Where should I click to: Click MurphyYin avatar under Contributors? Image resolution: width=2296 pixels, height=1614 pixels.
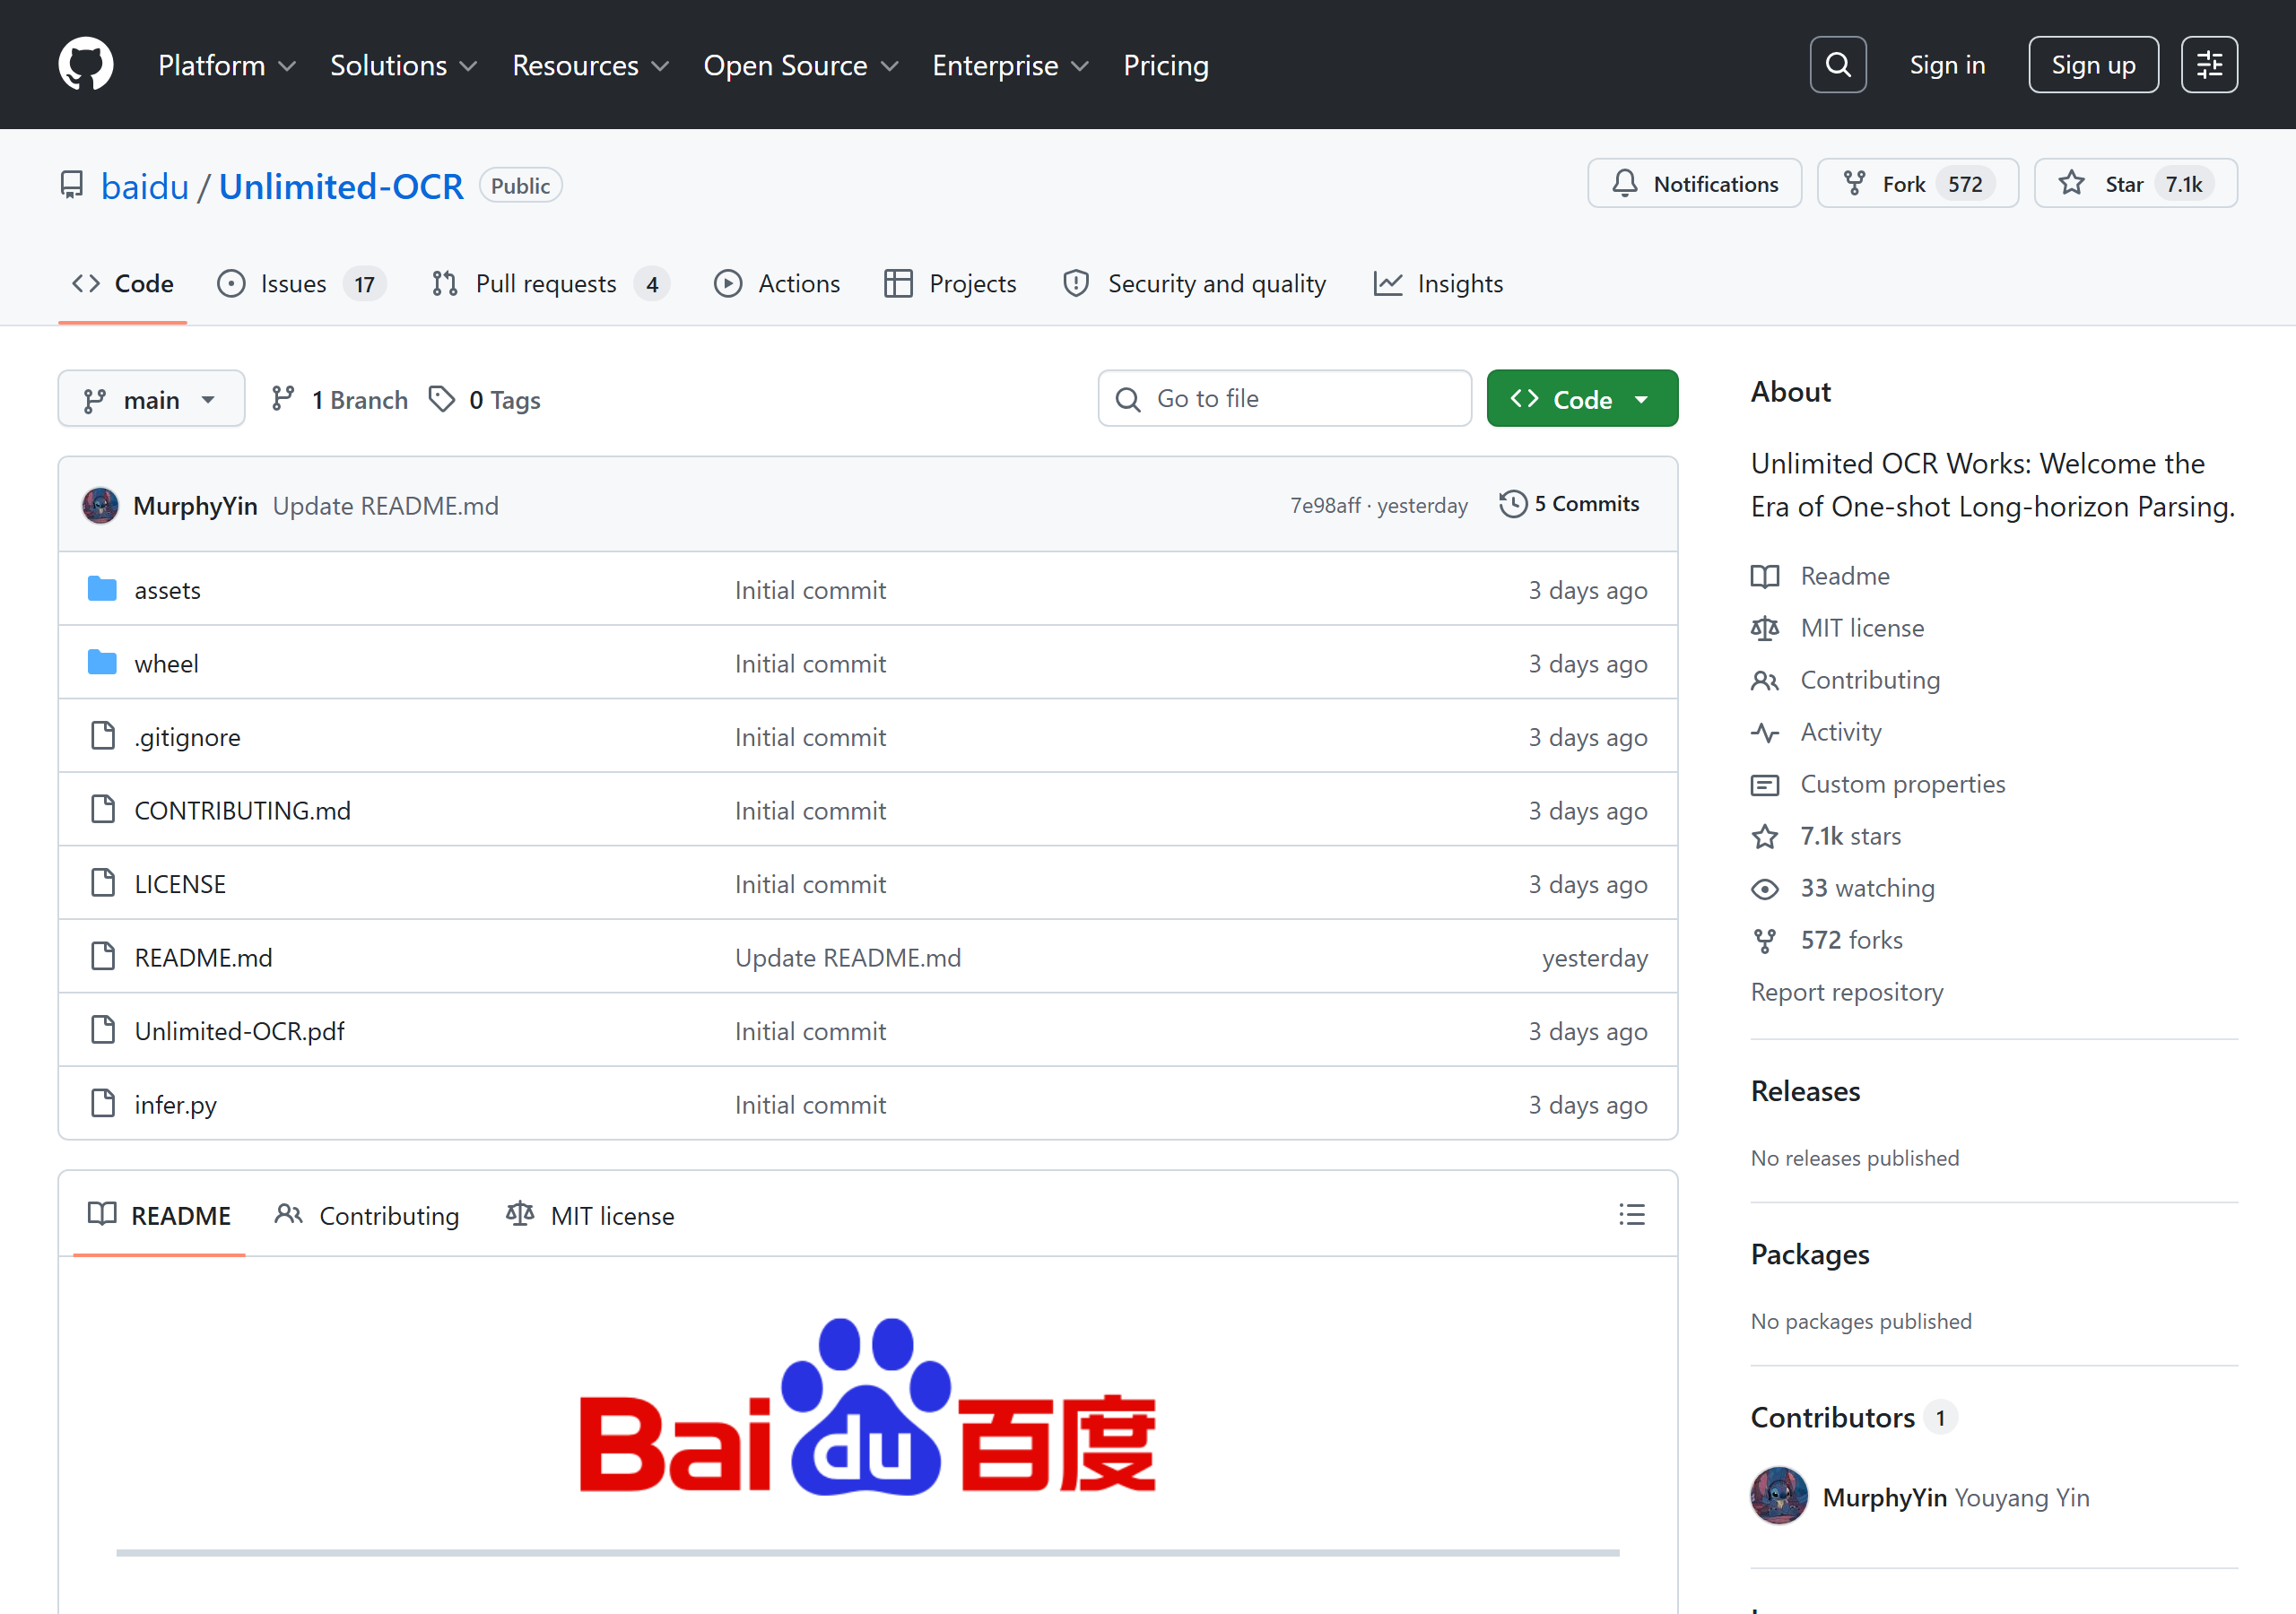click(x=1778, y=1496)
